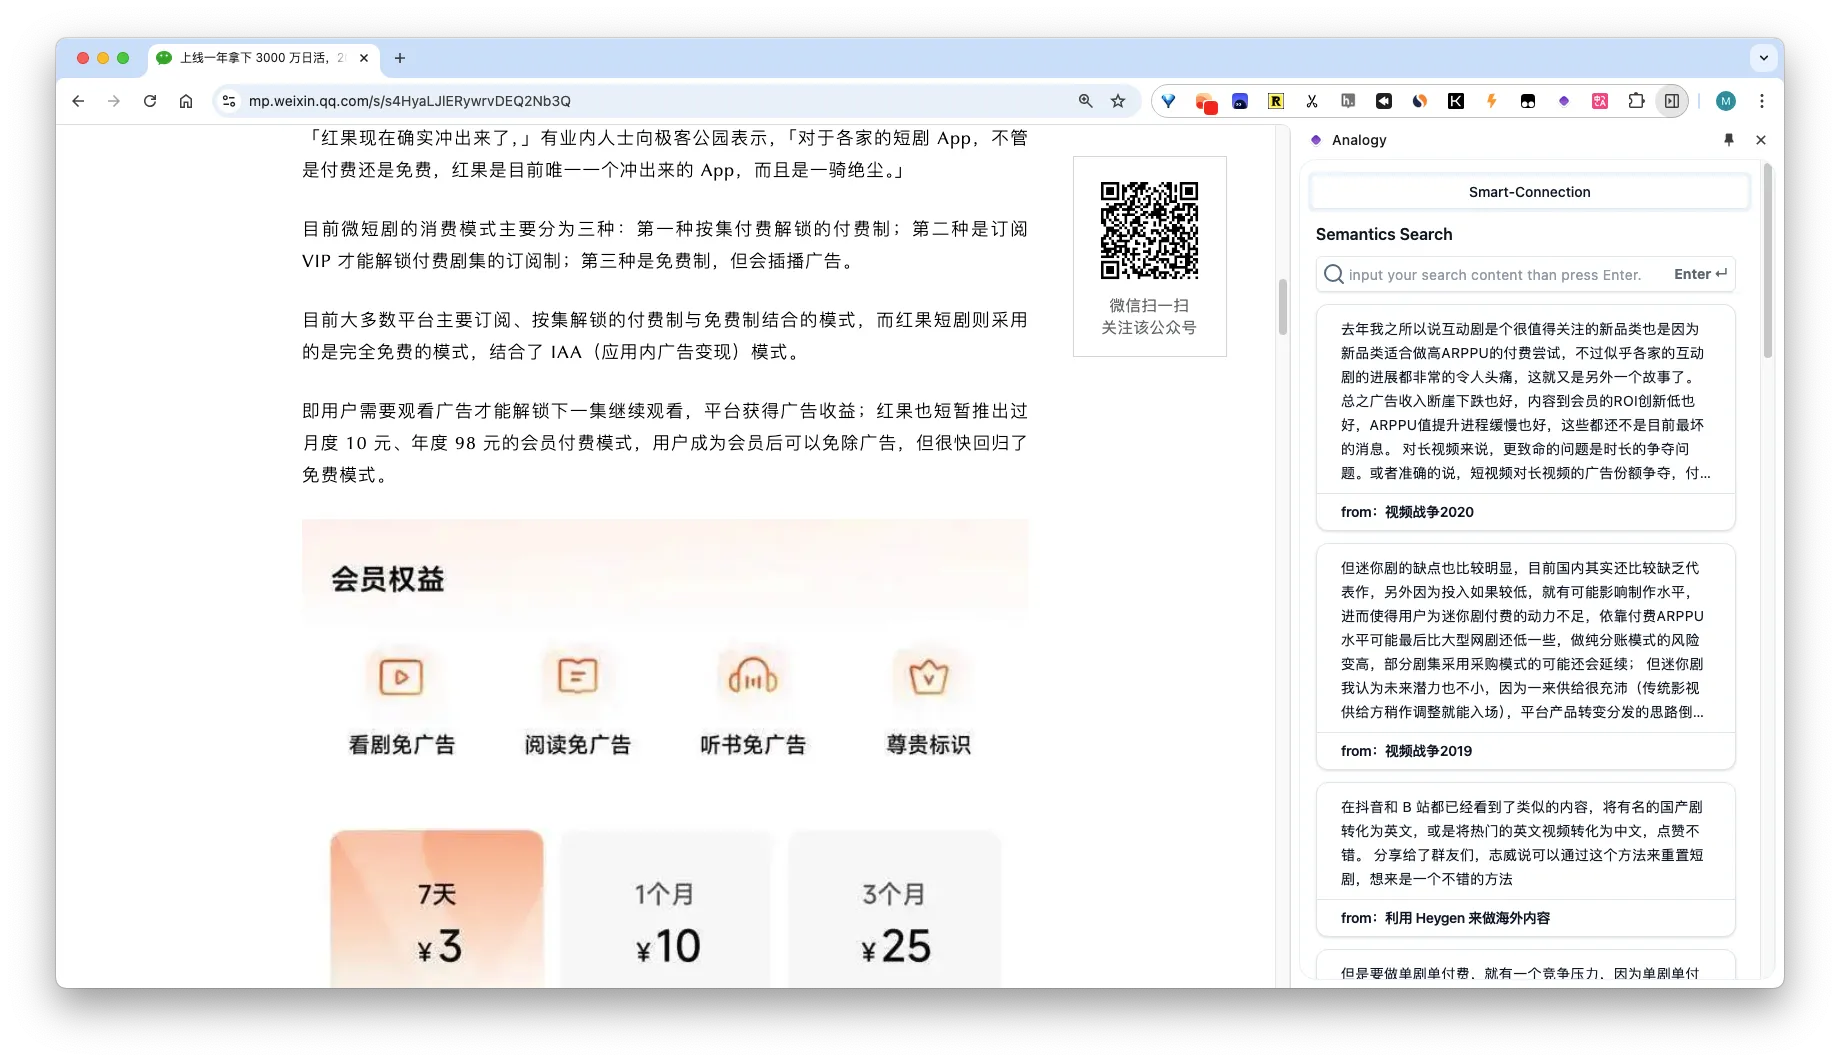This screenshot has width=1840, height=1062.
Task: Open the Chrome three-dot menu
Action: click(x=1762, y=101)
